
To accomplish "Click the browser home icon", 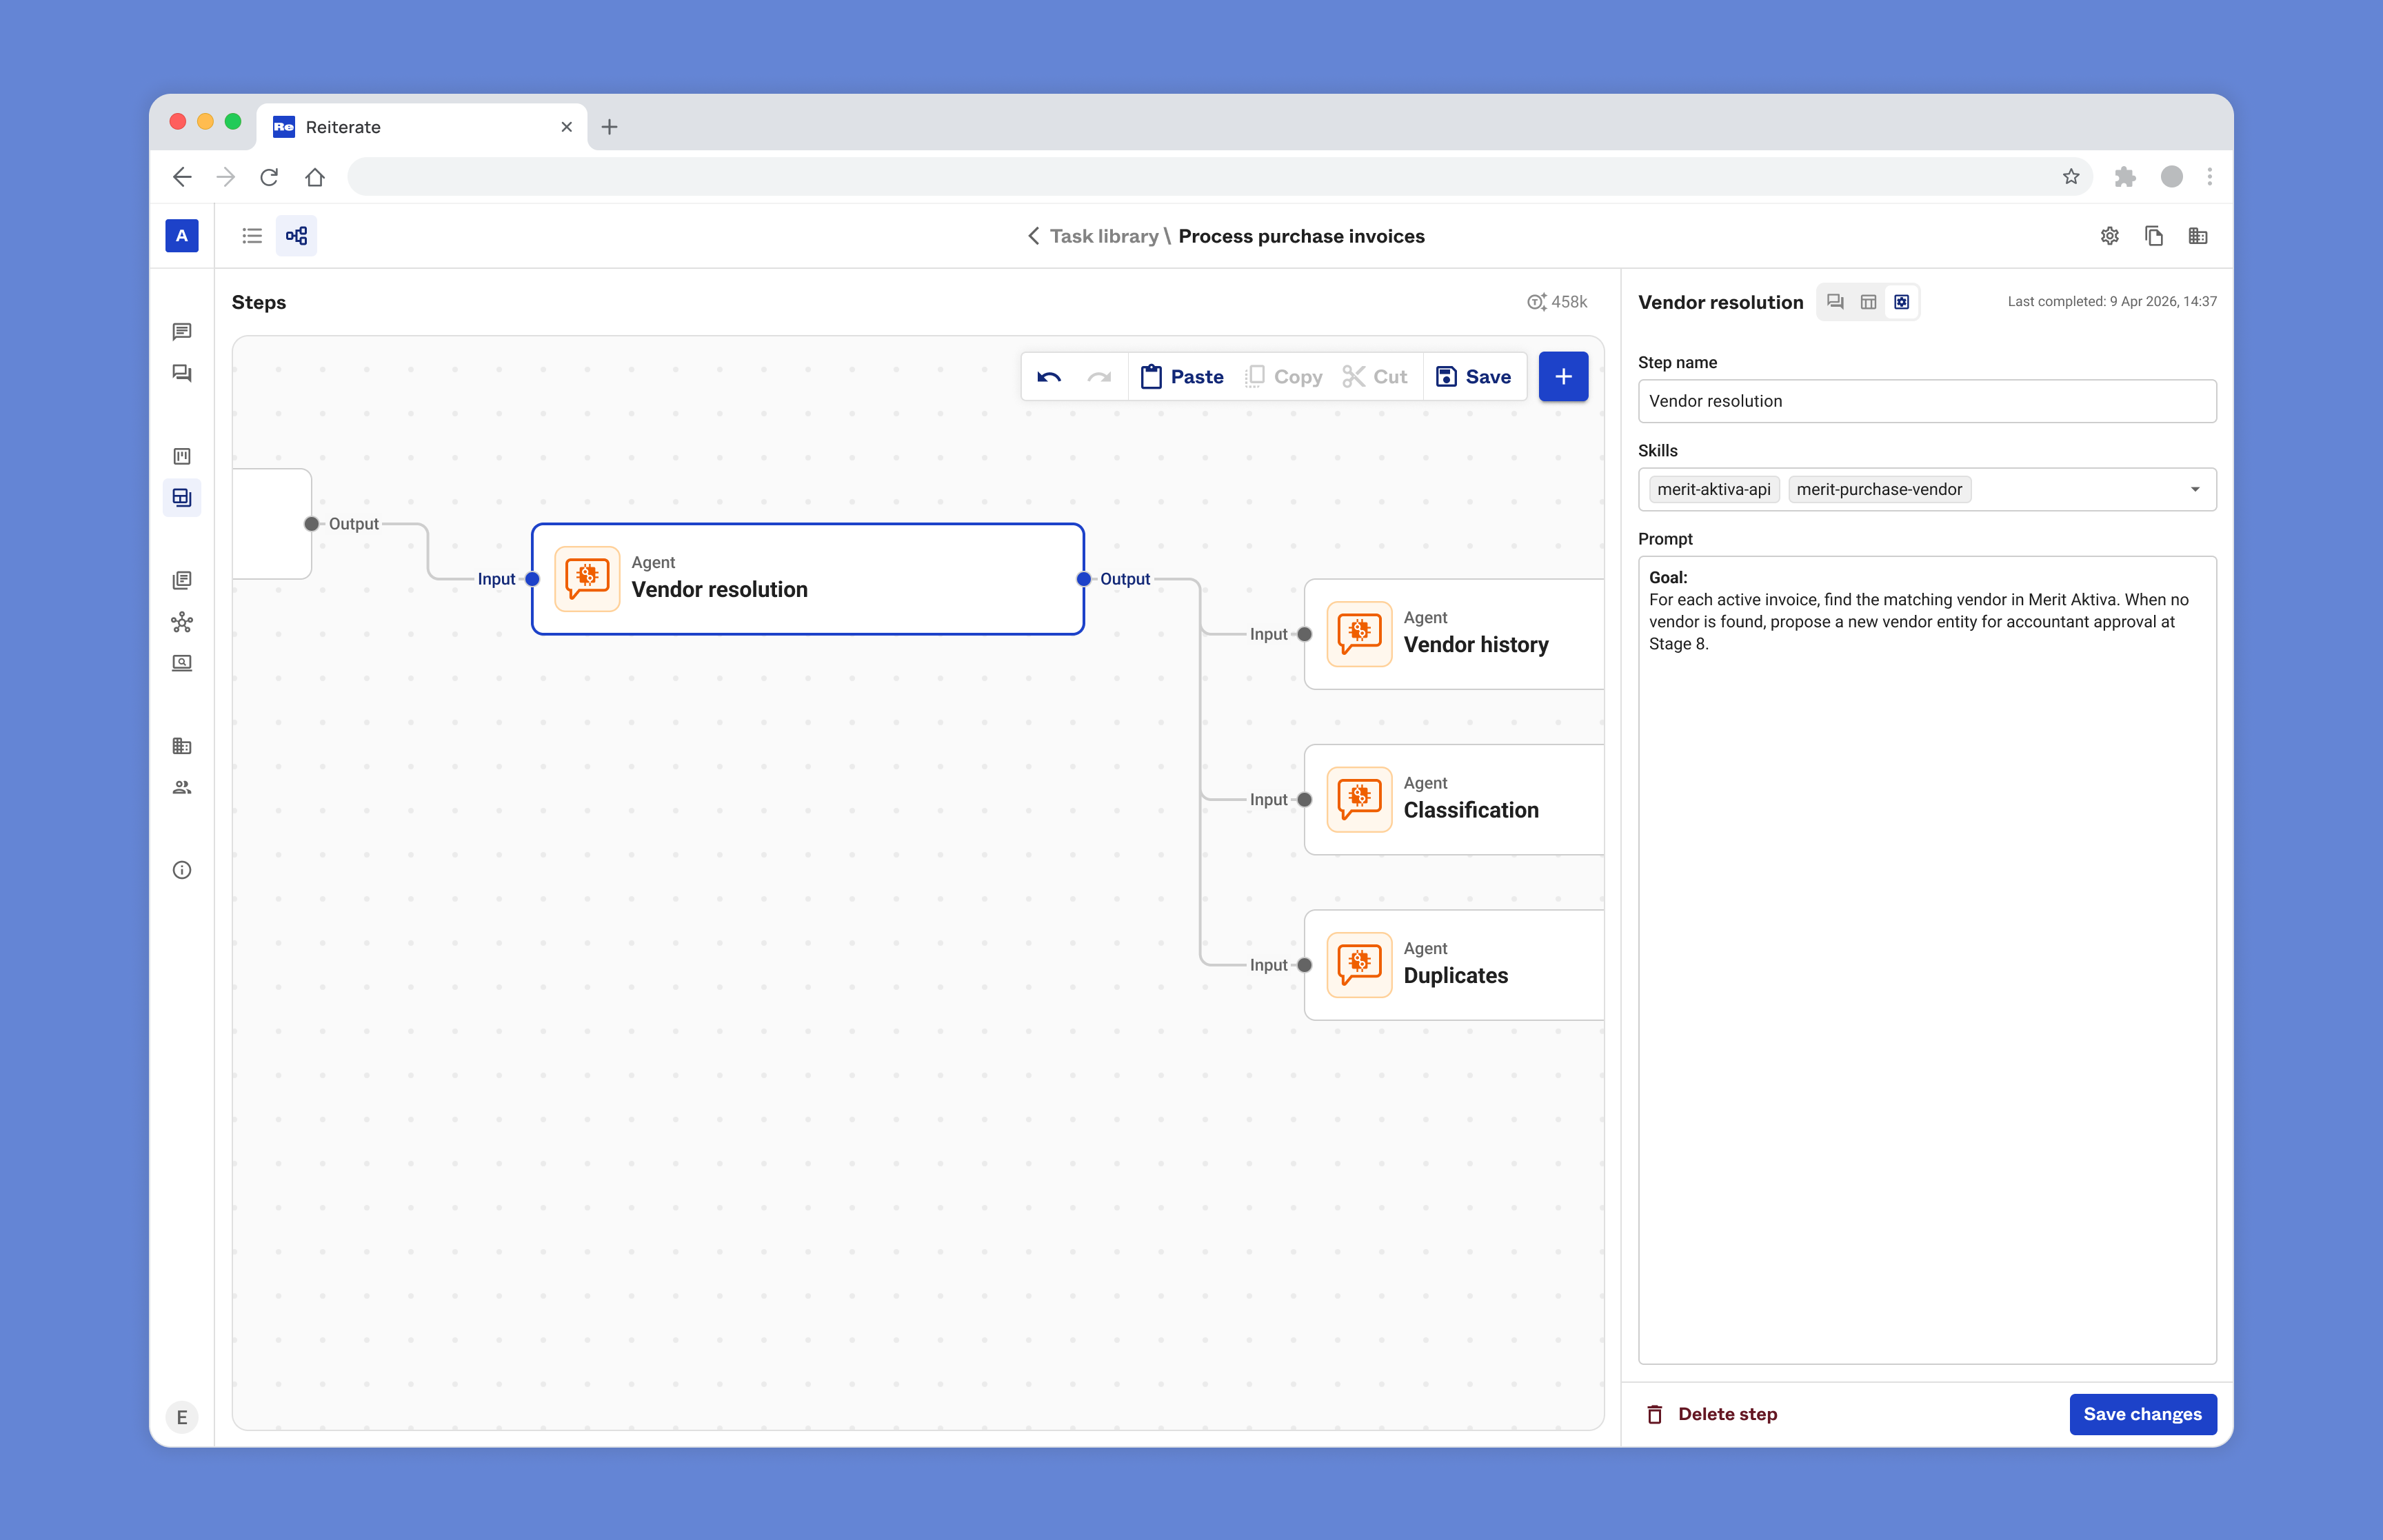I will (315, 177).
